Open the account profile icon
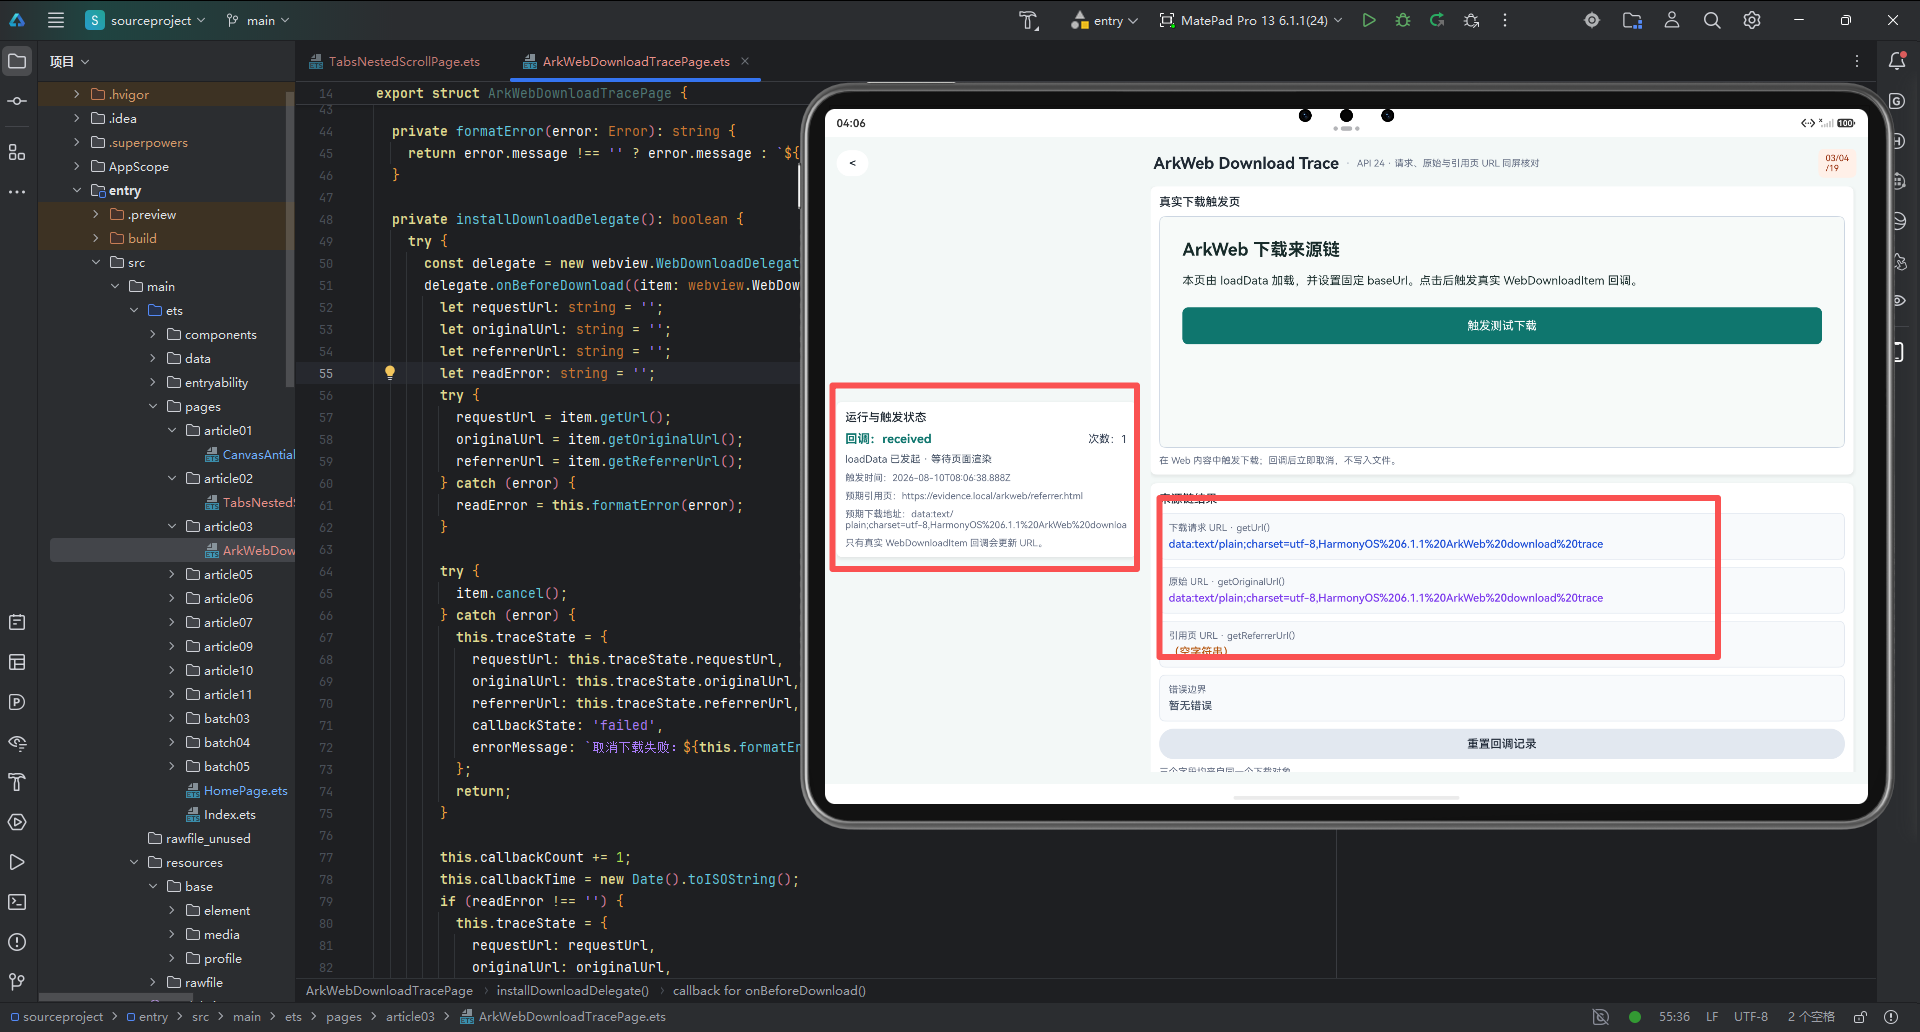This screenshot has height=1032, width=1920. click(1672, 20)
